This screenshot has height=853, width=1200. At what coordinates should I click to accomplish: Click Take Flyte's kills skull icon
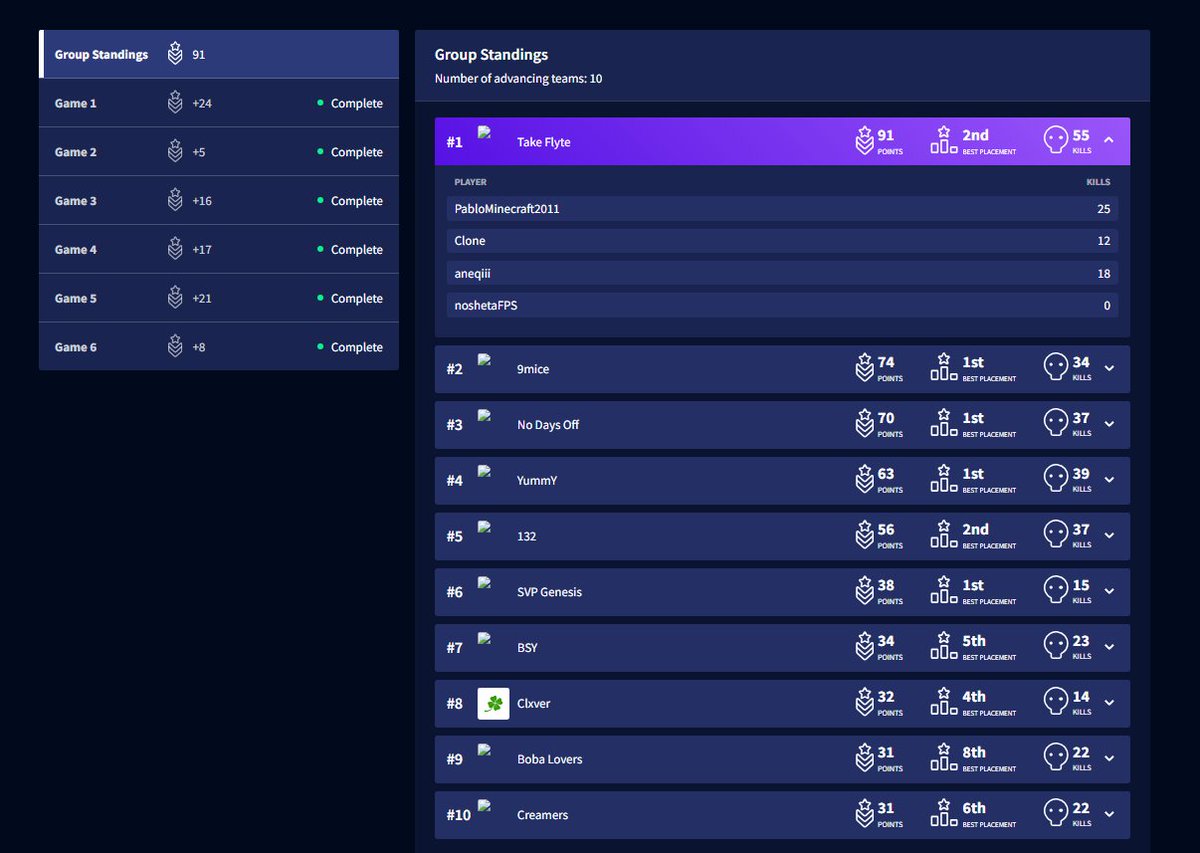tap(1055, 141)
